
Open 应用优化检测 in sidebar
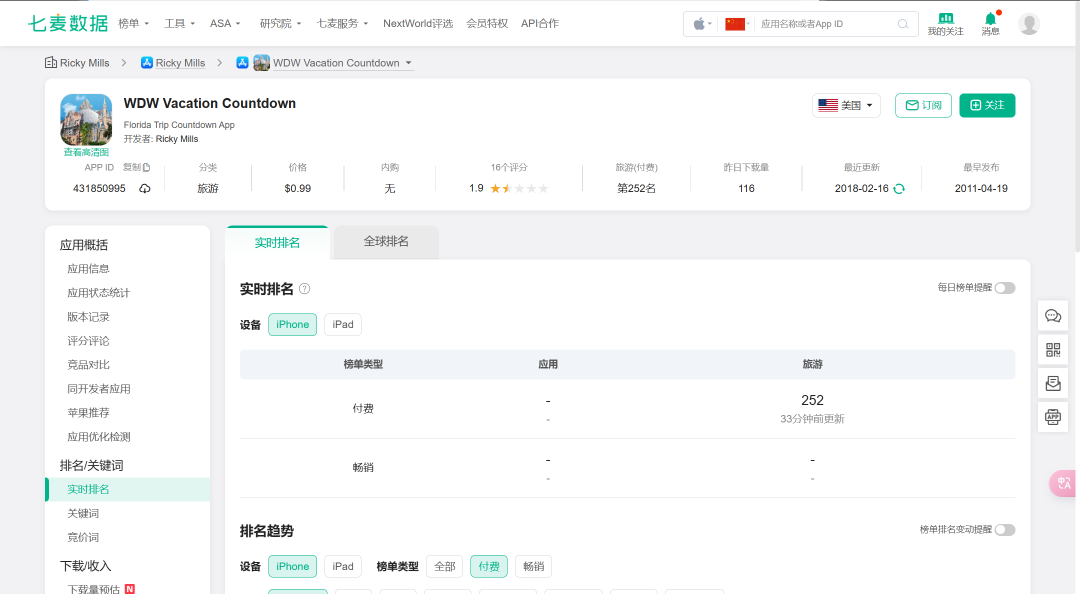[x=98, y=437]
